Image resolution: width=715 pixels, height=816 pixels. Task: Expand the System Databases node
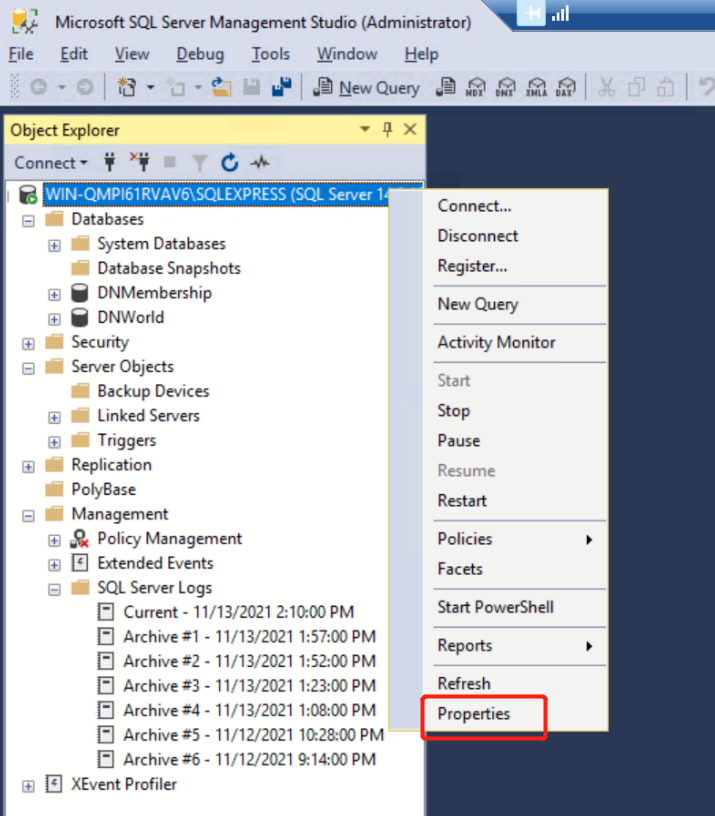click(54, 245)
